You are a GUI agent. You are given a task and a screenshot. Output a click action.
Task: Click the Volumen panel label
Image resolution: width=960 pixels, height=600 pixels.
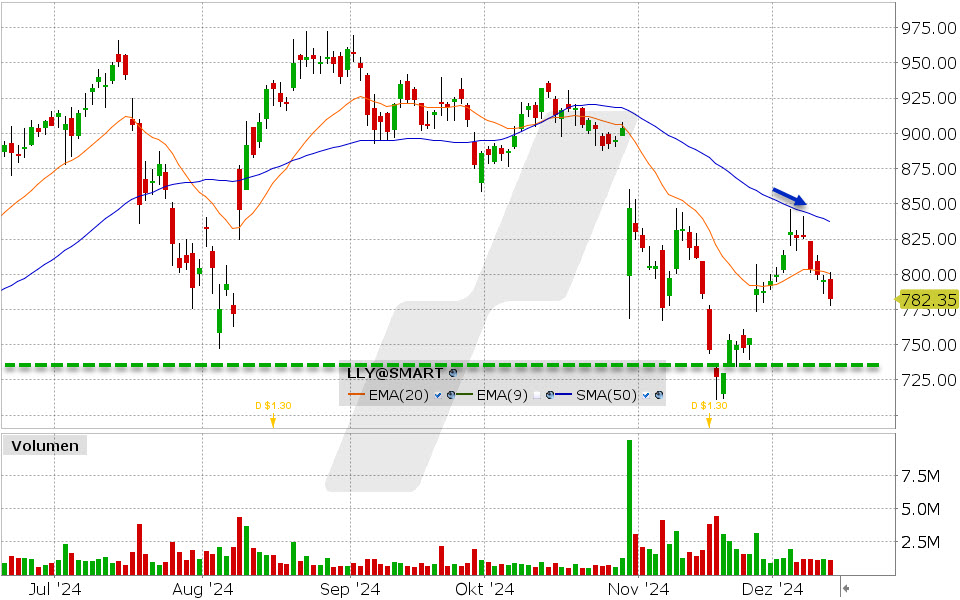click(45, 446)
